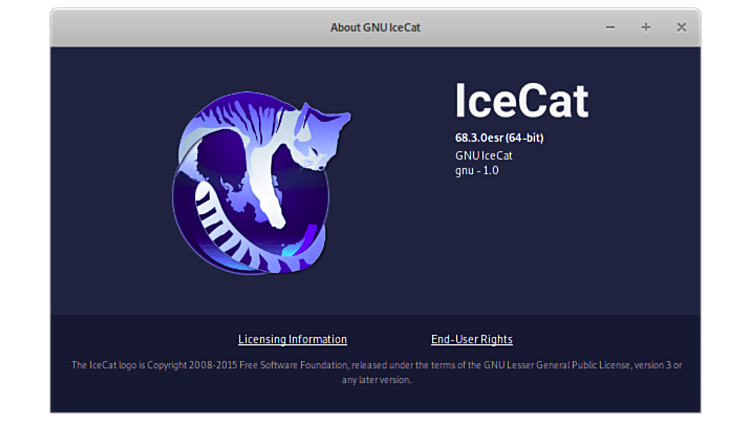Image resolution: width=752 pixels, height=423 pixels.
Task: Maximize window using the plus icon
Action: [646, 27]
